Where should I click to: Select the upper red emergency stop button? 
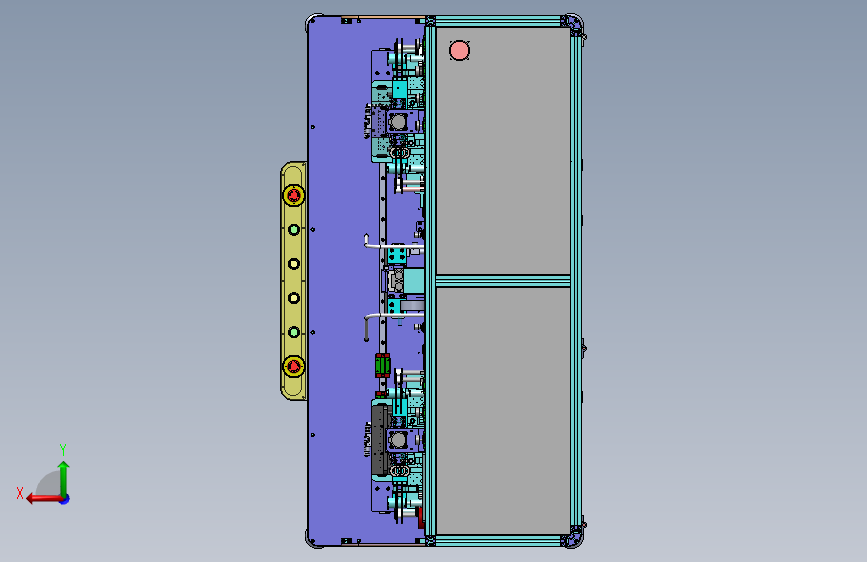[294, 195]
